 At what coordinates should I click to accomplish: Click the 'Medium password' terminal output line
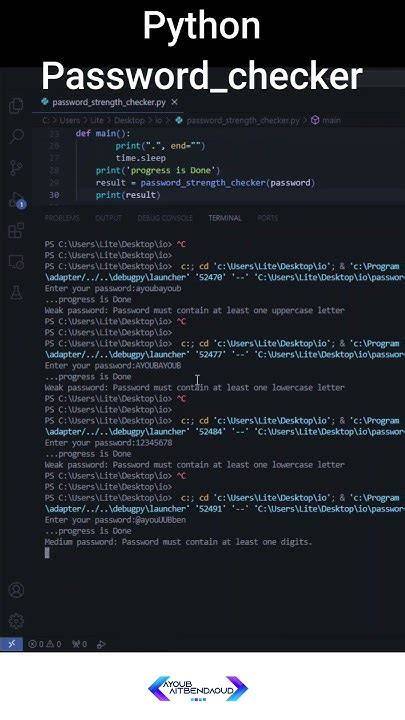(178, 542)
